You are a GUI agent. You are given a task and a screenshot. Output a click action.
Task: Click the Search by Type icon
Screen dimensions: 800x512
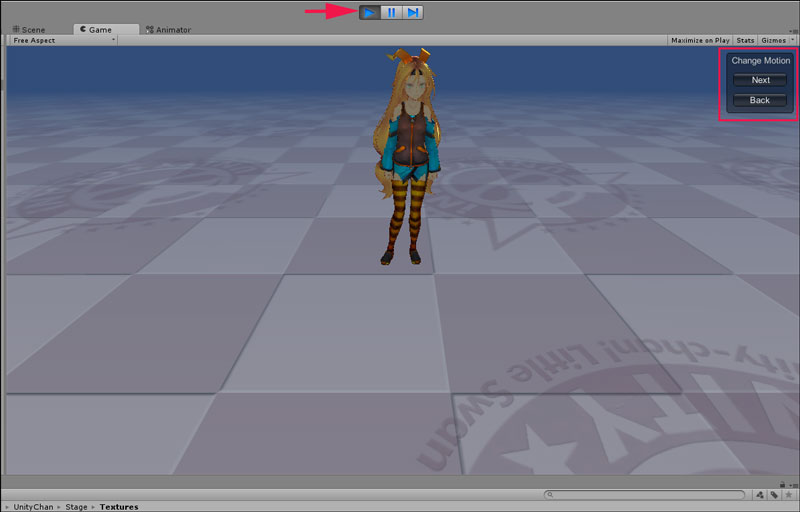point(760,495)
